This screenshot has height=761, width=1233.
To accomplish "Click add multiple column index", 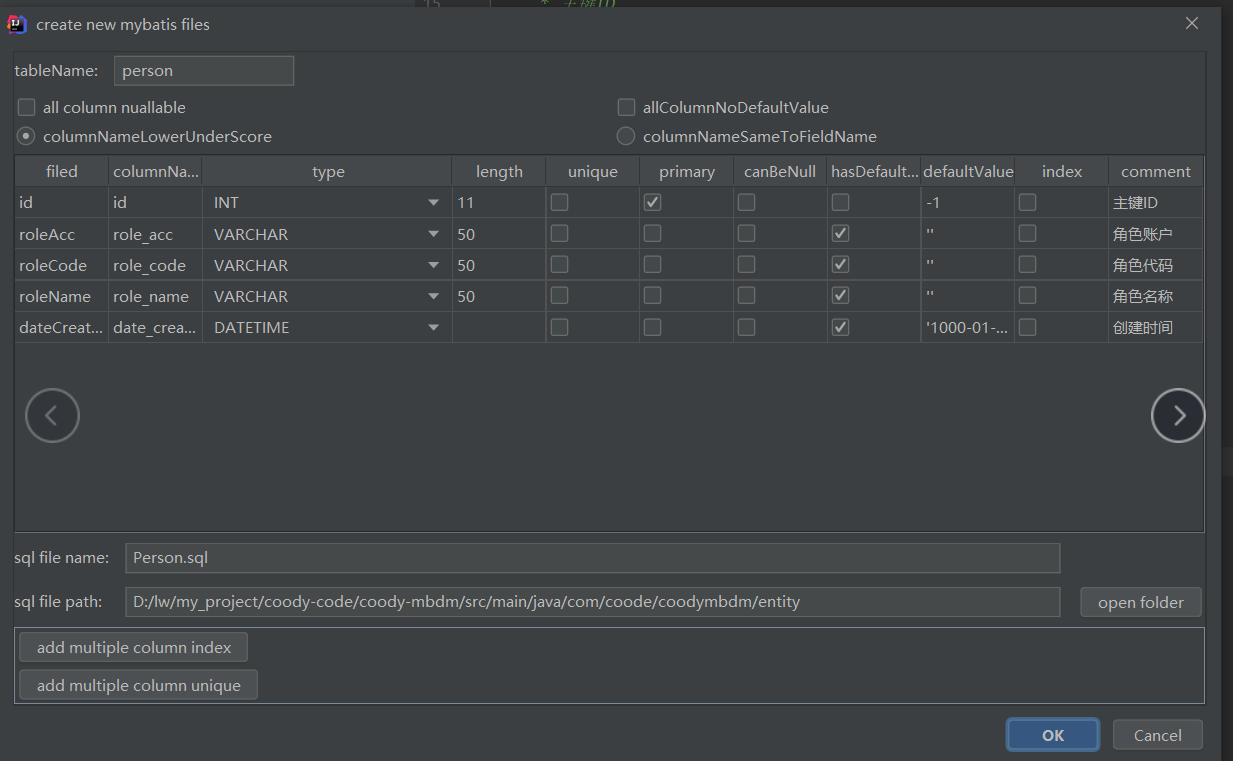I will (x=132, y=646).
